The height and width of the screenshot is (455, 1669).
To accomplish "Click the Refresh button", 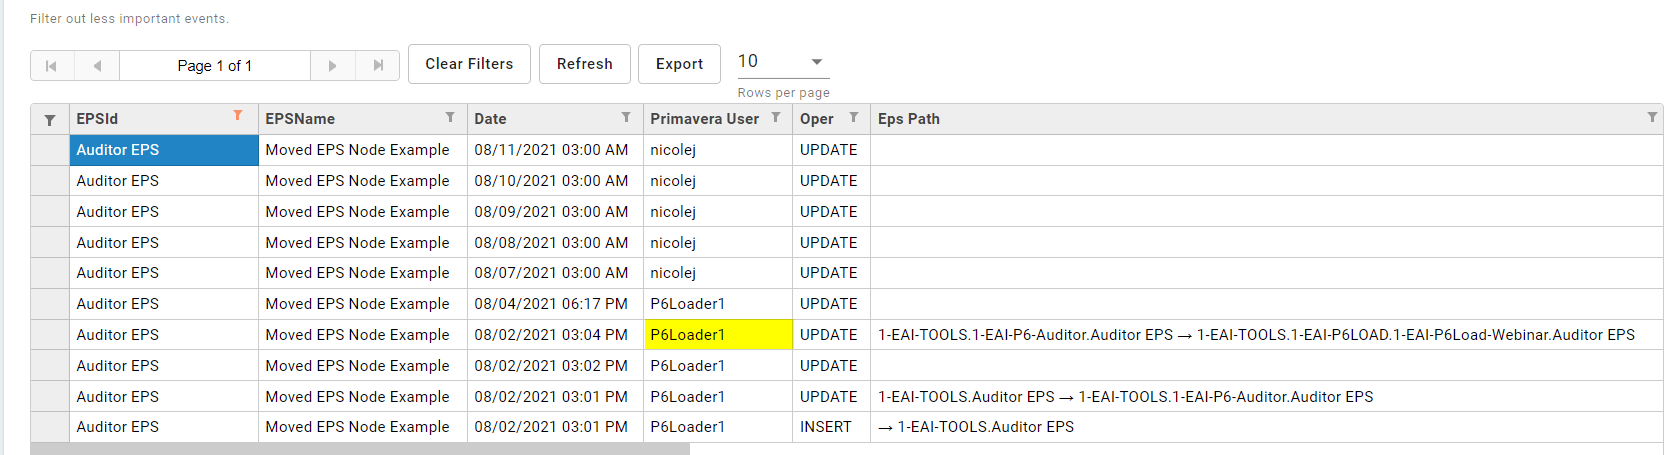I will tap(584, 64).
